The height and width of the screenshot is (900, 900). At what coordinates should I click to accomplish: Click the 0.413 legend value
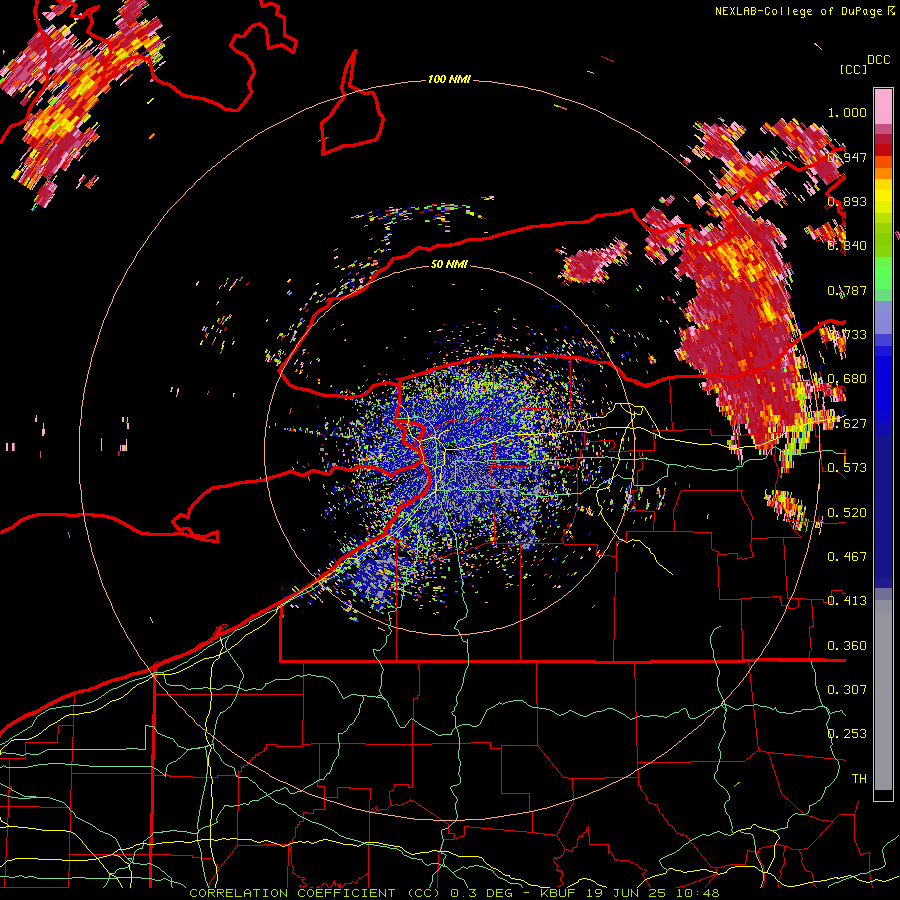(x=847, y=601)
